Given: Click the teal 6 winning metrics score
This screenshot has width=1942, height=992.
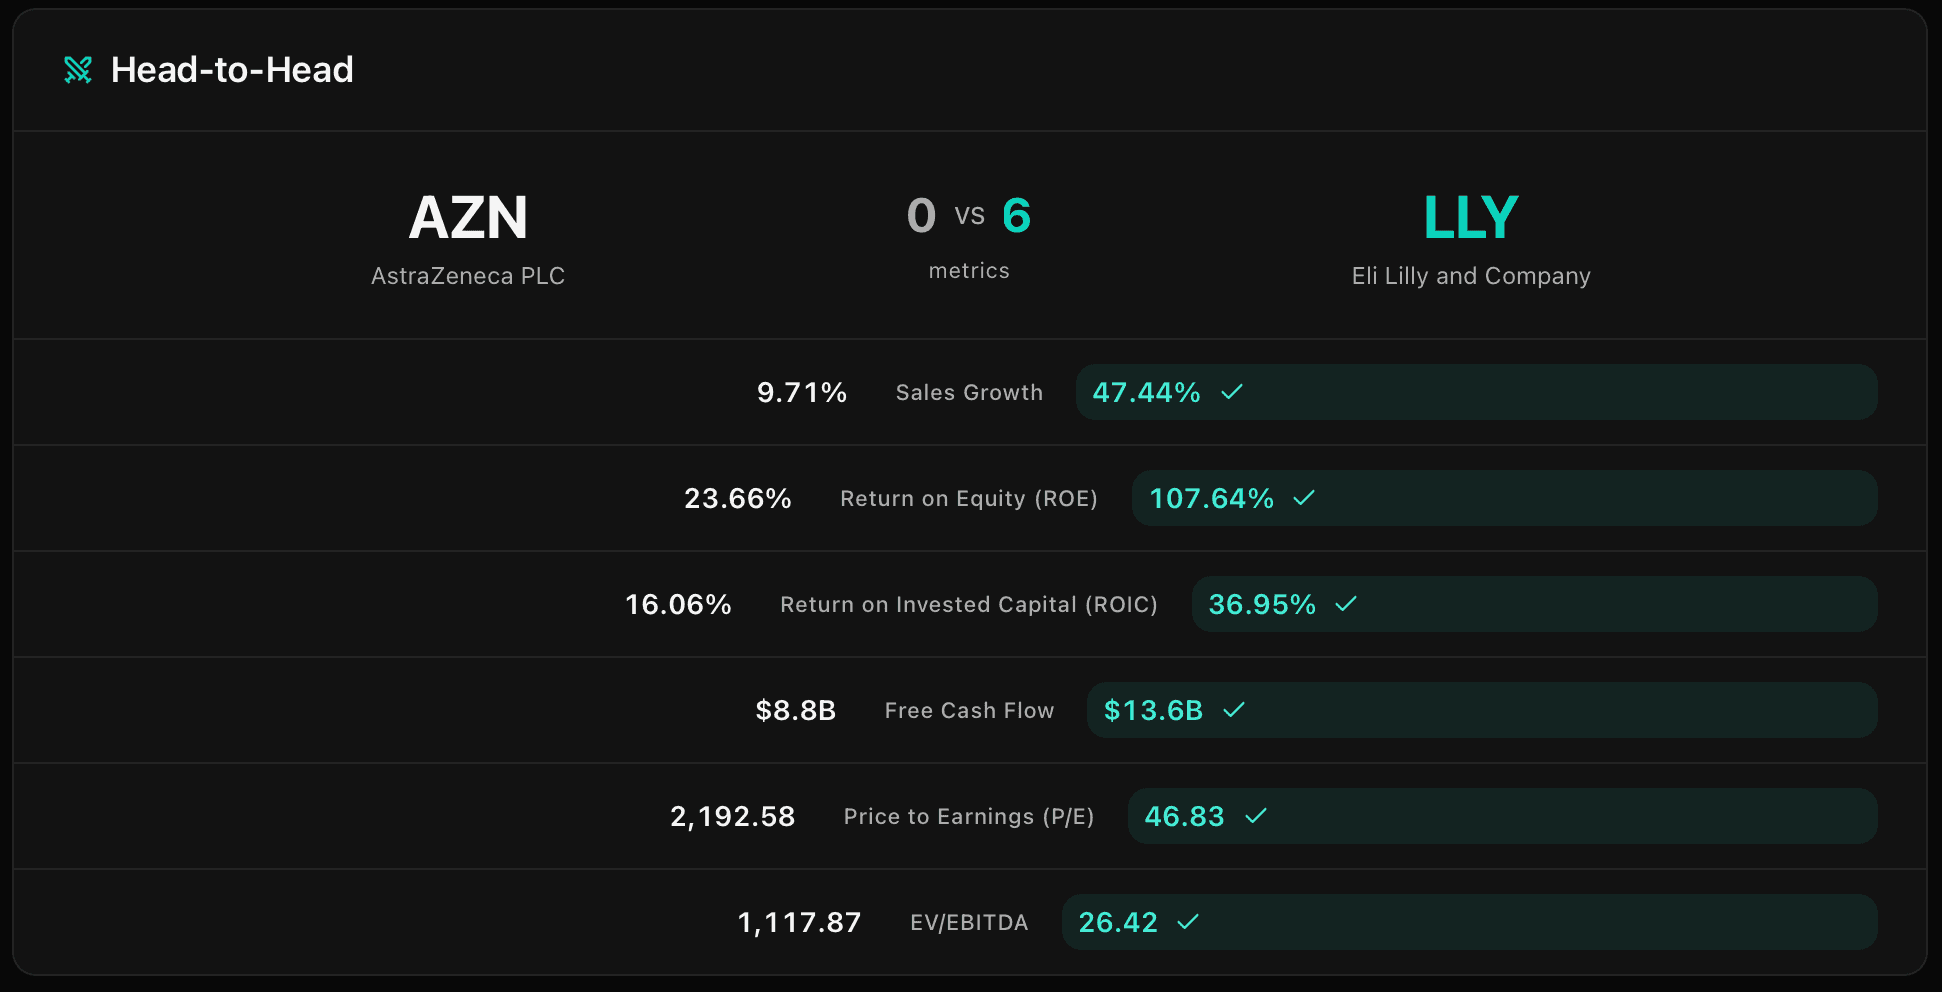Looking at the screenshot, I should (x=1016, y=216).
